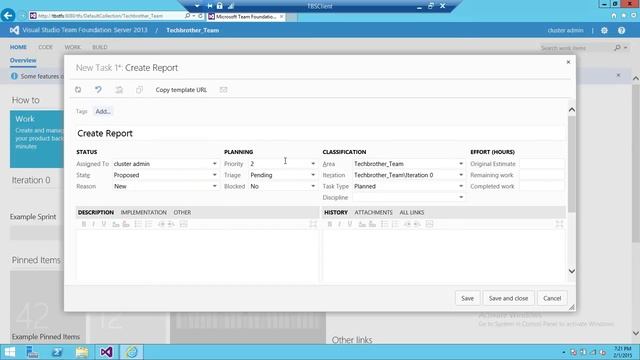640x360 pixels.
Task: Open Visual Studio from the taskbar
Action: pyautogui.click(x=106, y=352)
